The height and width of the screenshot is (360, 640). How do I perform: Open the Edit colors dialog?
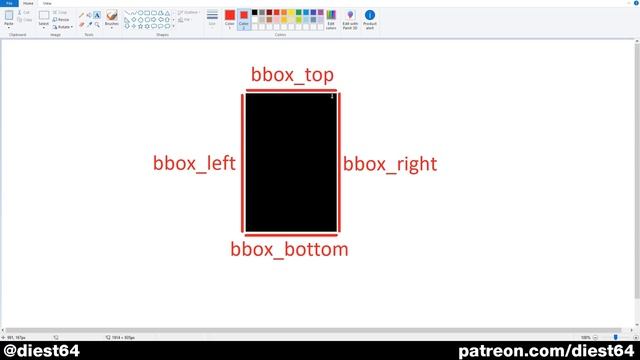click(x=331, y=19)
